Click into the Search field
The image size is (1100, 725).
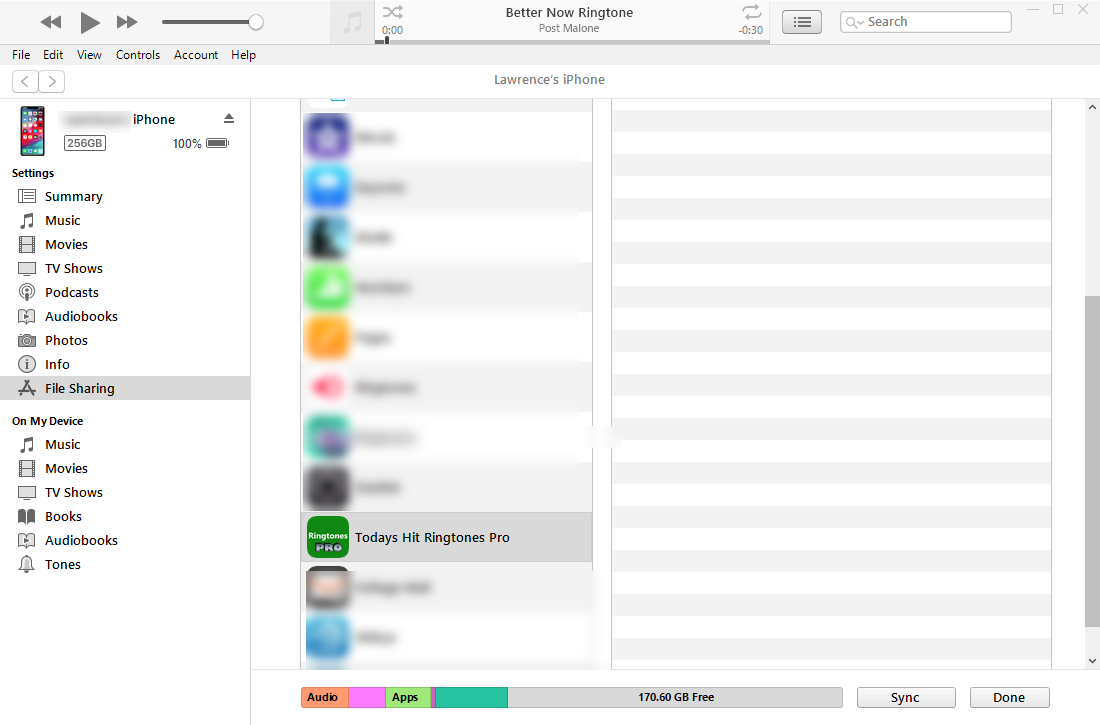click(x=926, y=22)
